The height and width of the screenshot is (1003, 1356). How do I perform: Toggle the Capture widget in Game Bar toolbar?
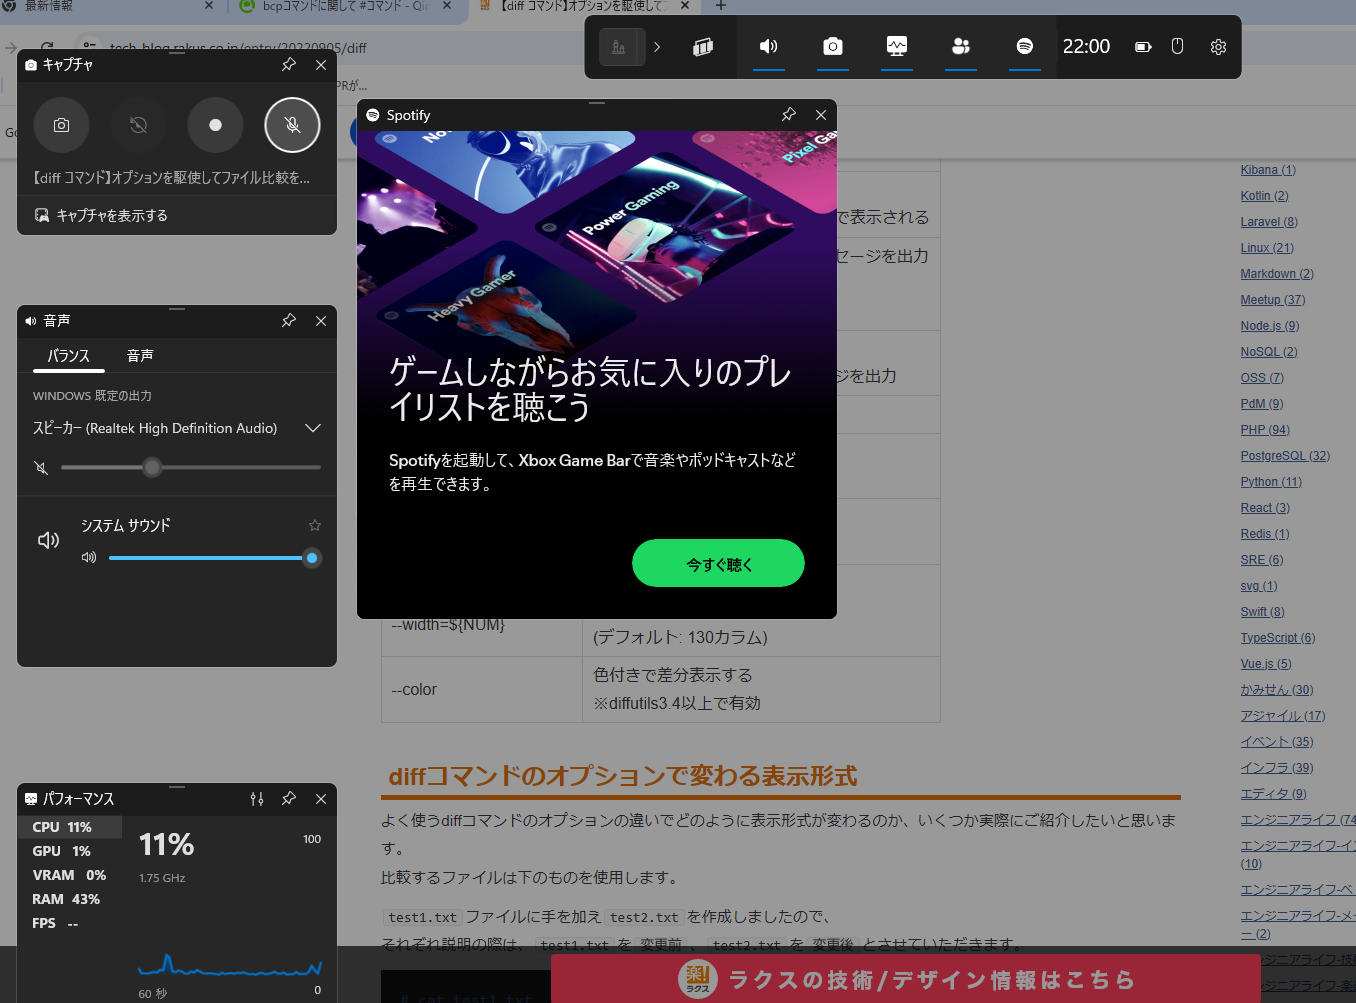832,47
